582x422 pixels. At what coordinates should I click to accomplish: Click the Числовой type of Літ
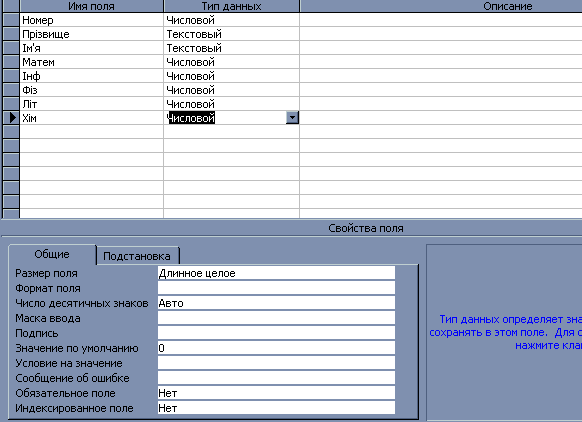pyautogui.click(x=231, y=104)
